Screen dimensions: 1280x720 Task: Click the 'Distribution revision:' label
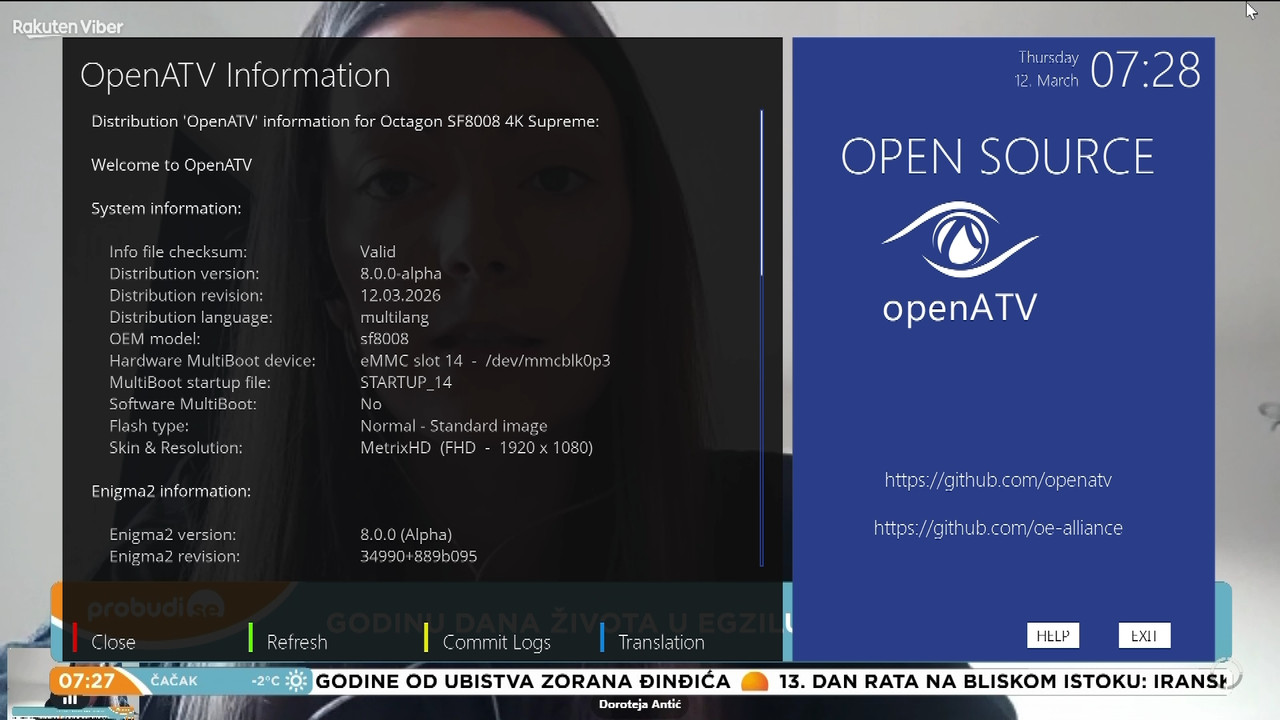pos(186,295)
